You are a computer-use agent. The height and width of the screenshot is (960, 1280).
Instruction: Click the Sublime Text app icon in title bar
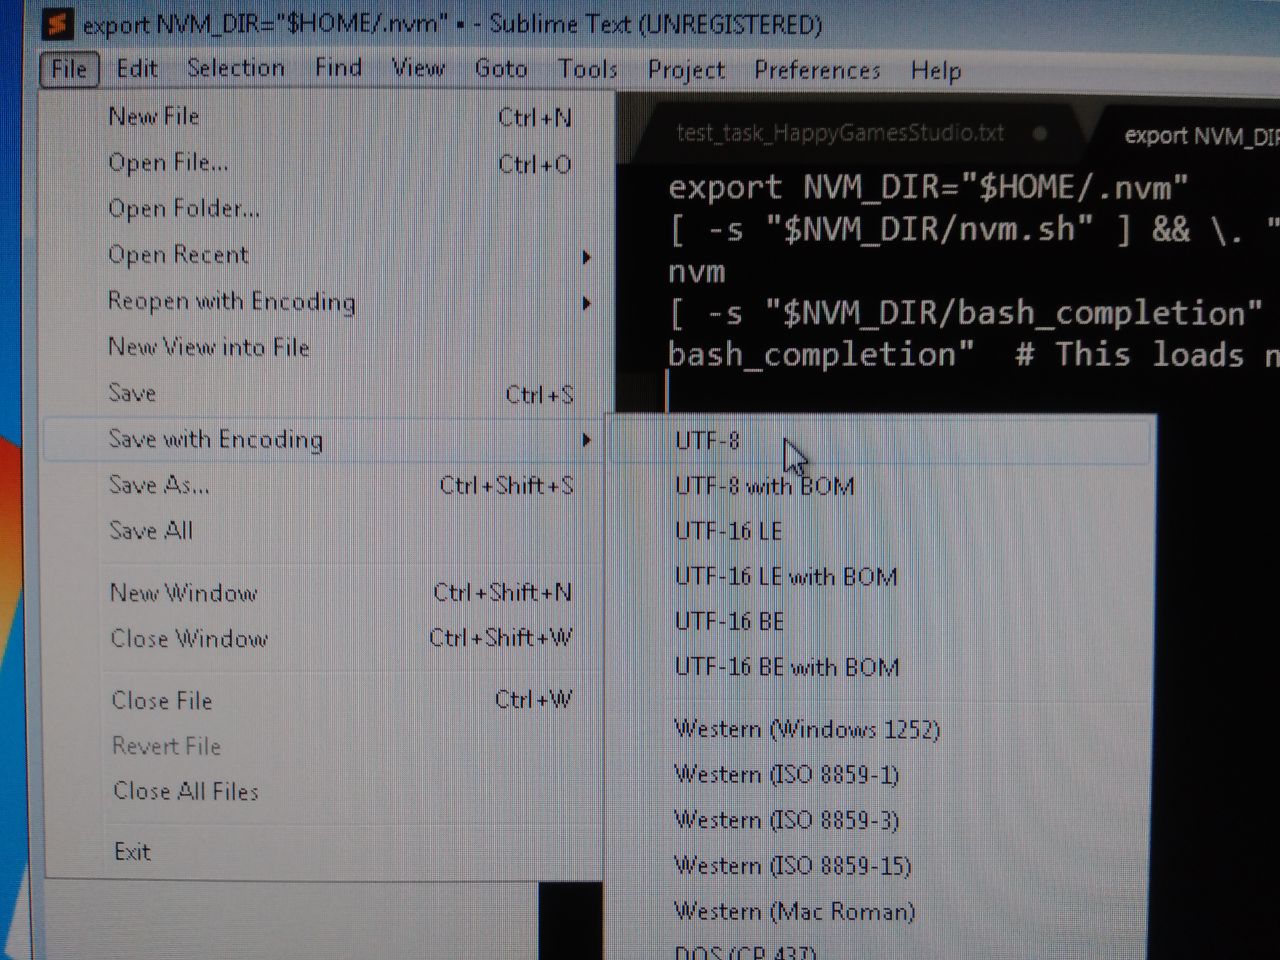(58, 22)
